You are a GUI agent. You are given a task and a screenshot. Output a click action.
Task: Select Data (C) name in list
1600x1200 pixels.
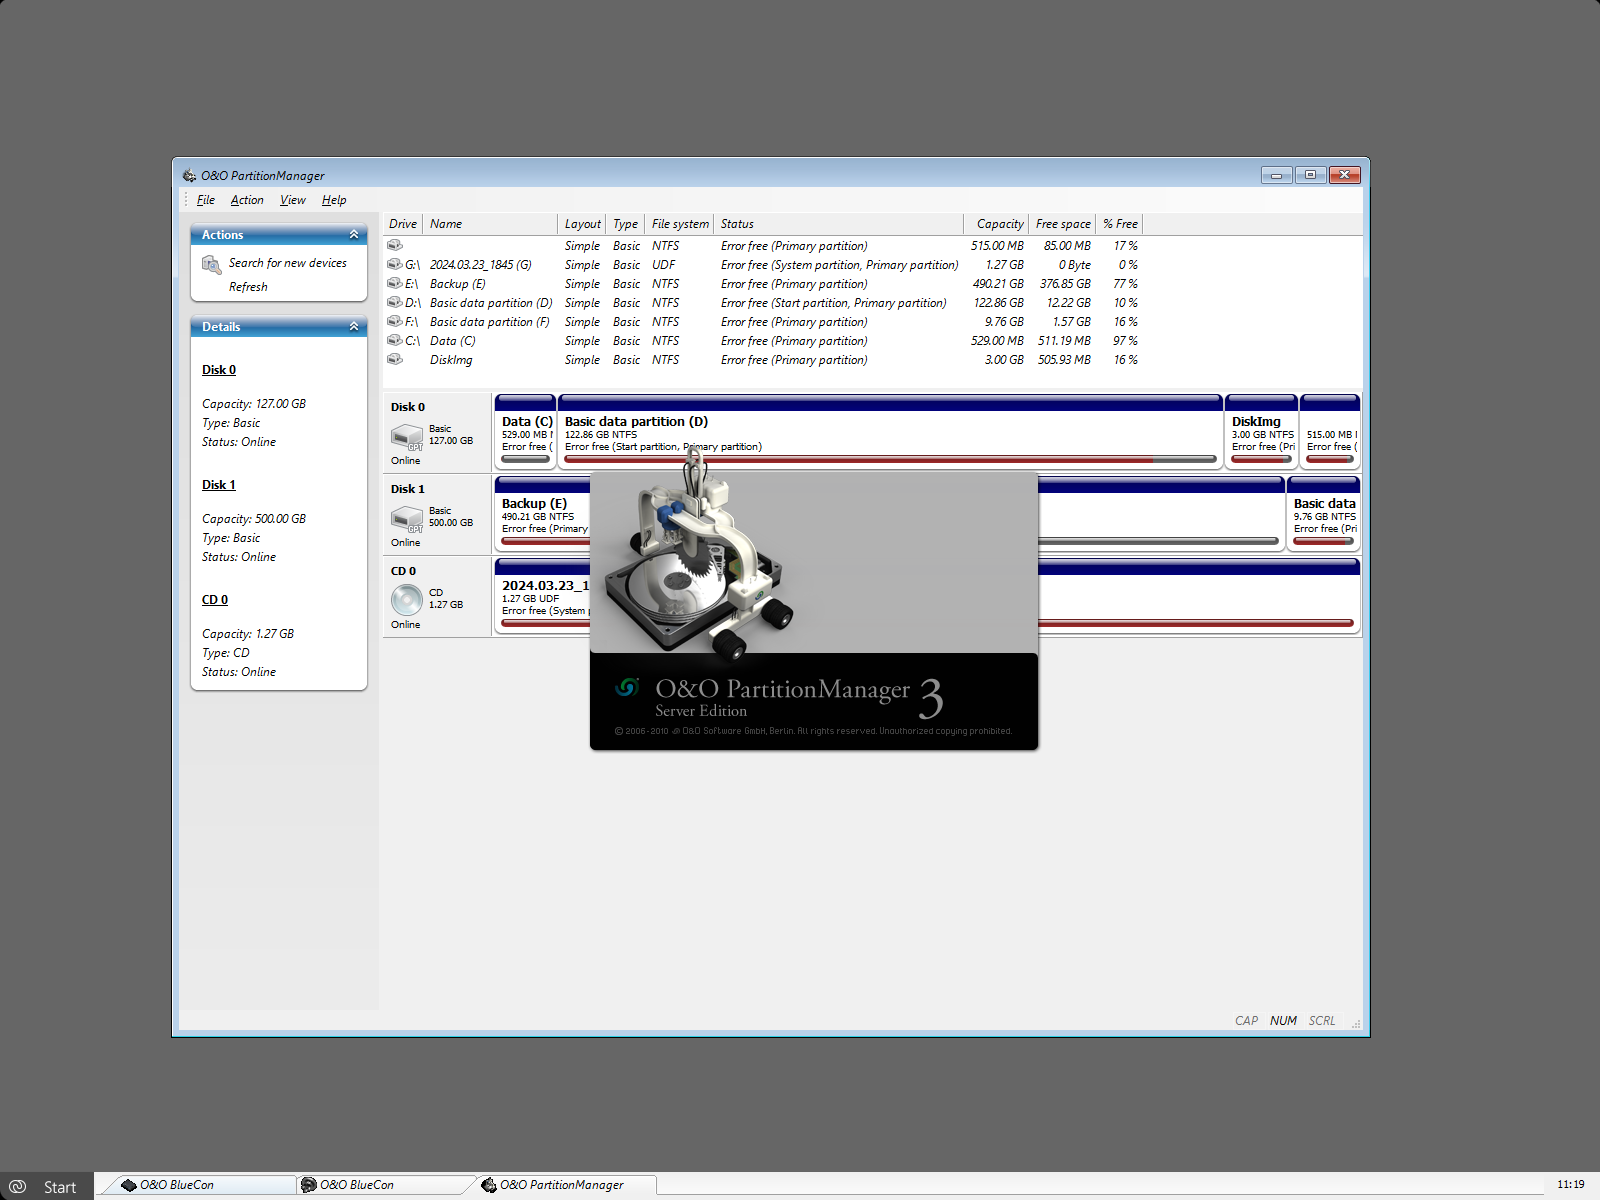click(453, 341)
